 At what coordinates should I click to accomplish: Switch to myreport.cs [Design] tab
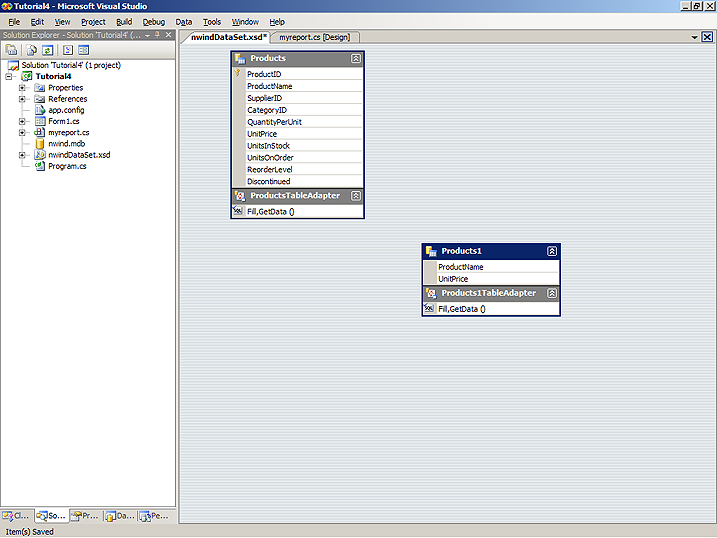(312, 37)
